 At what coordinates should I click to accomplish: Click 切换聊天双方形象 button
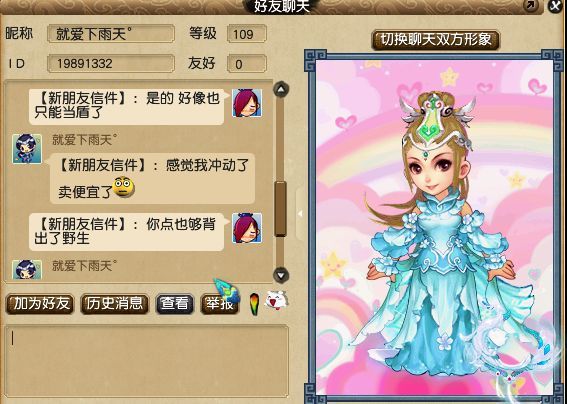tap(436, 40)
